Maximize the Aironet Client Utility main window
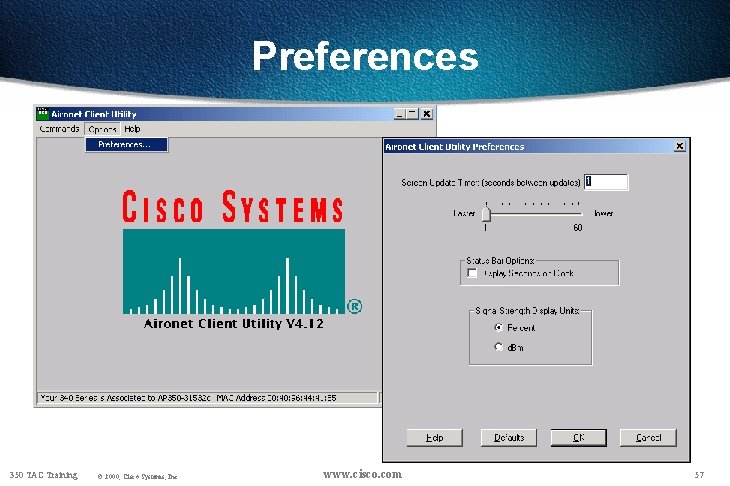Screen dimensions: 730x486 (412, 114)
